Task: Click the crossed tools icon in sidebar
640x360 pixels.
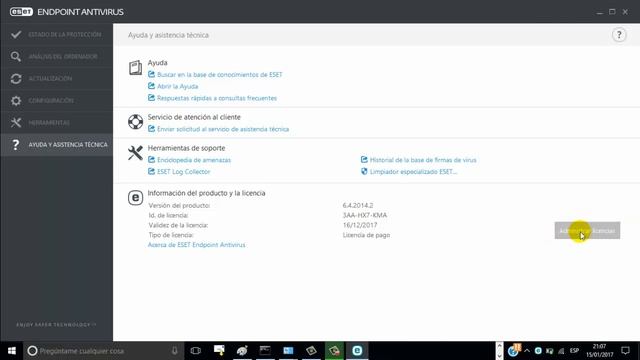Action: point(16,122)
